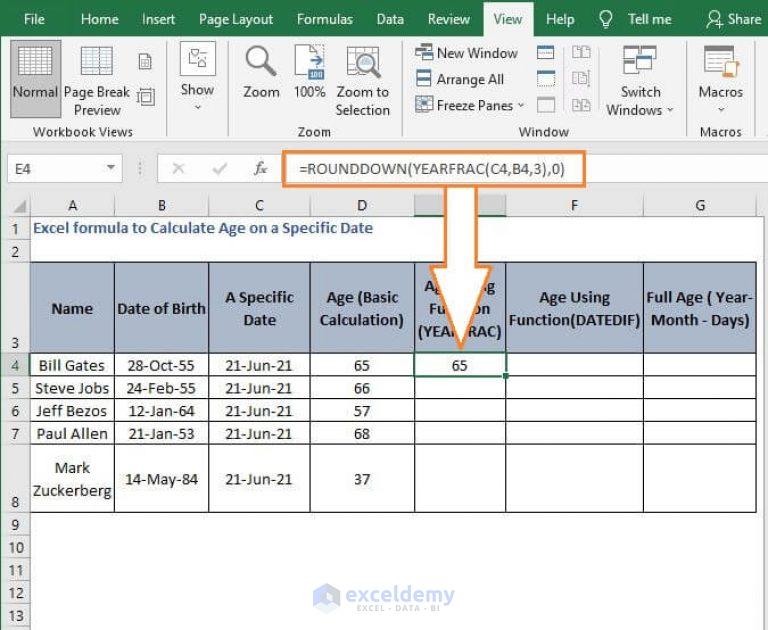Select the Normal workbook view
This screenshot has height=630, width=768.
coord(35,78)
